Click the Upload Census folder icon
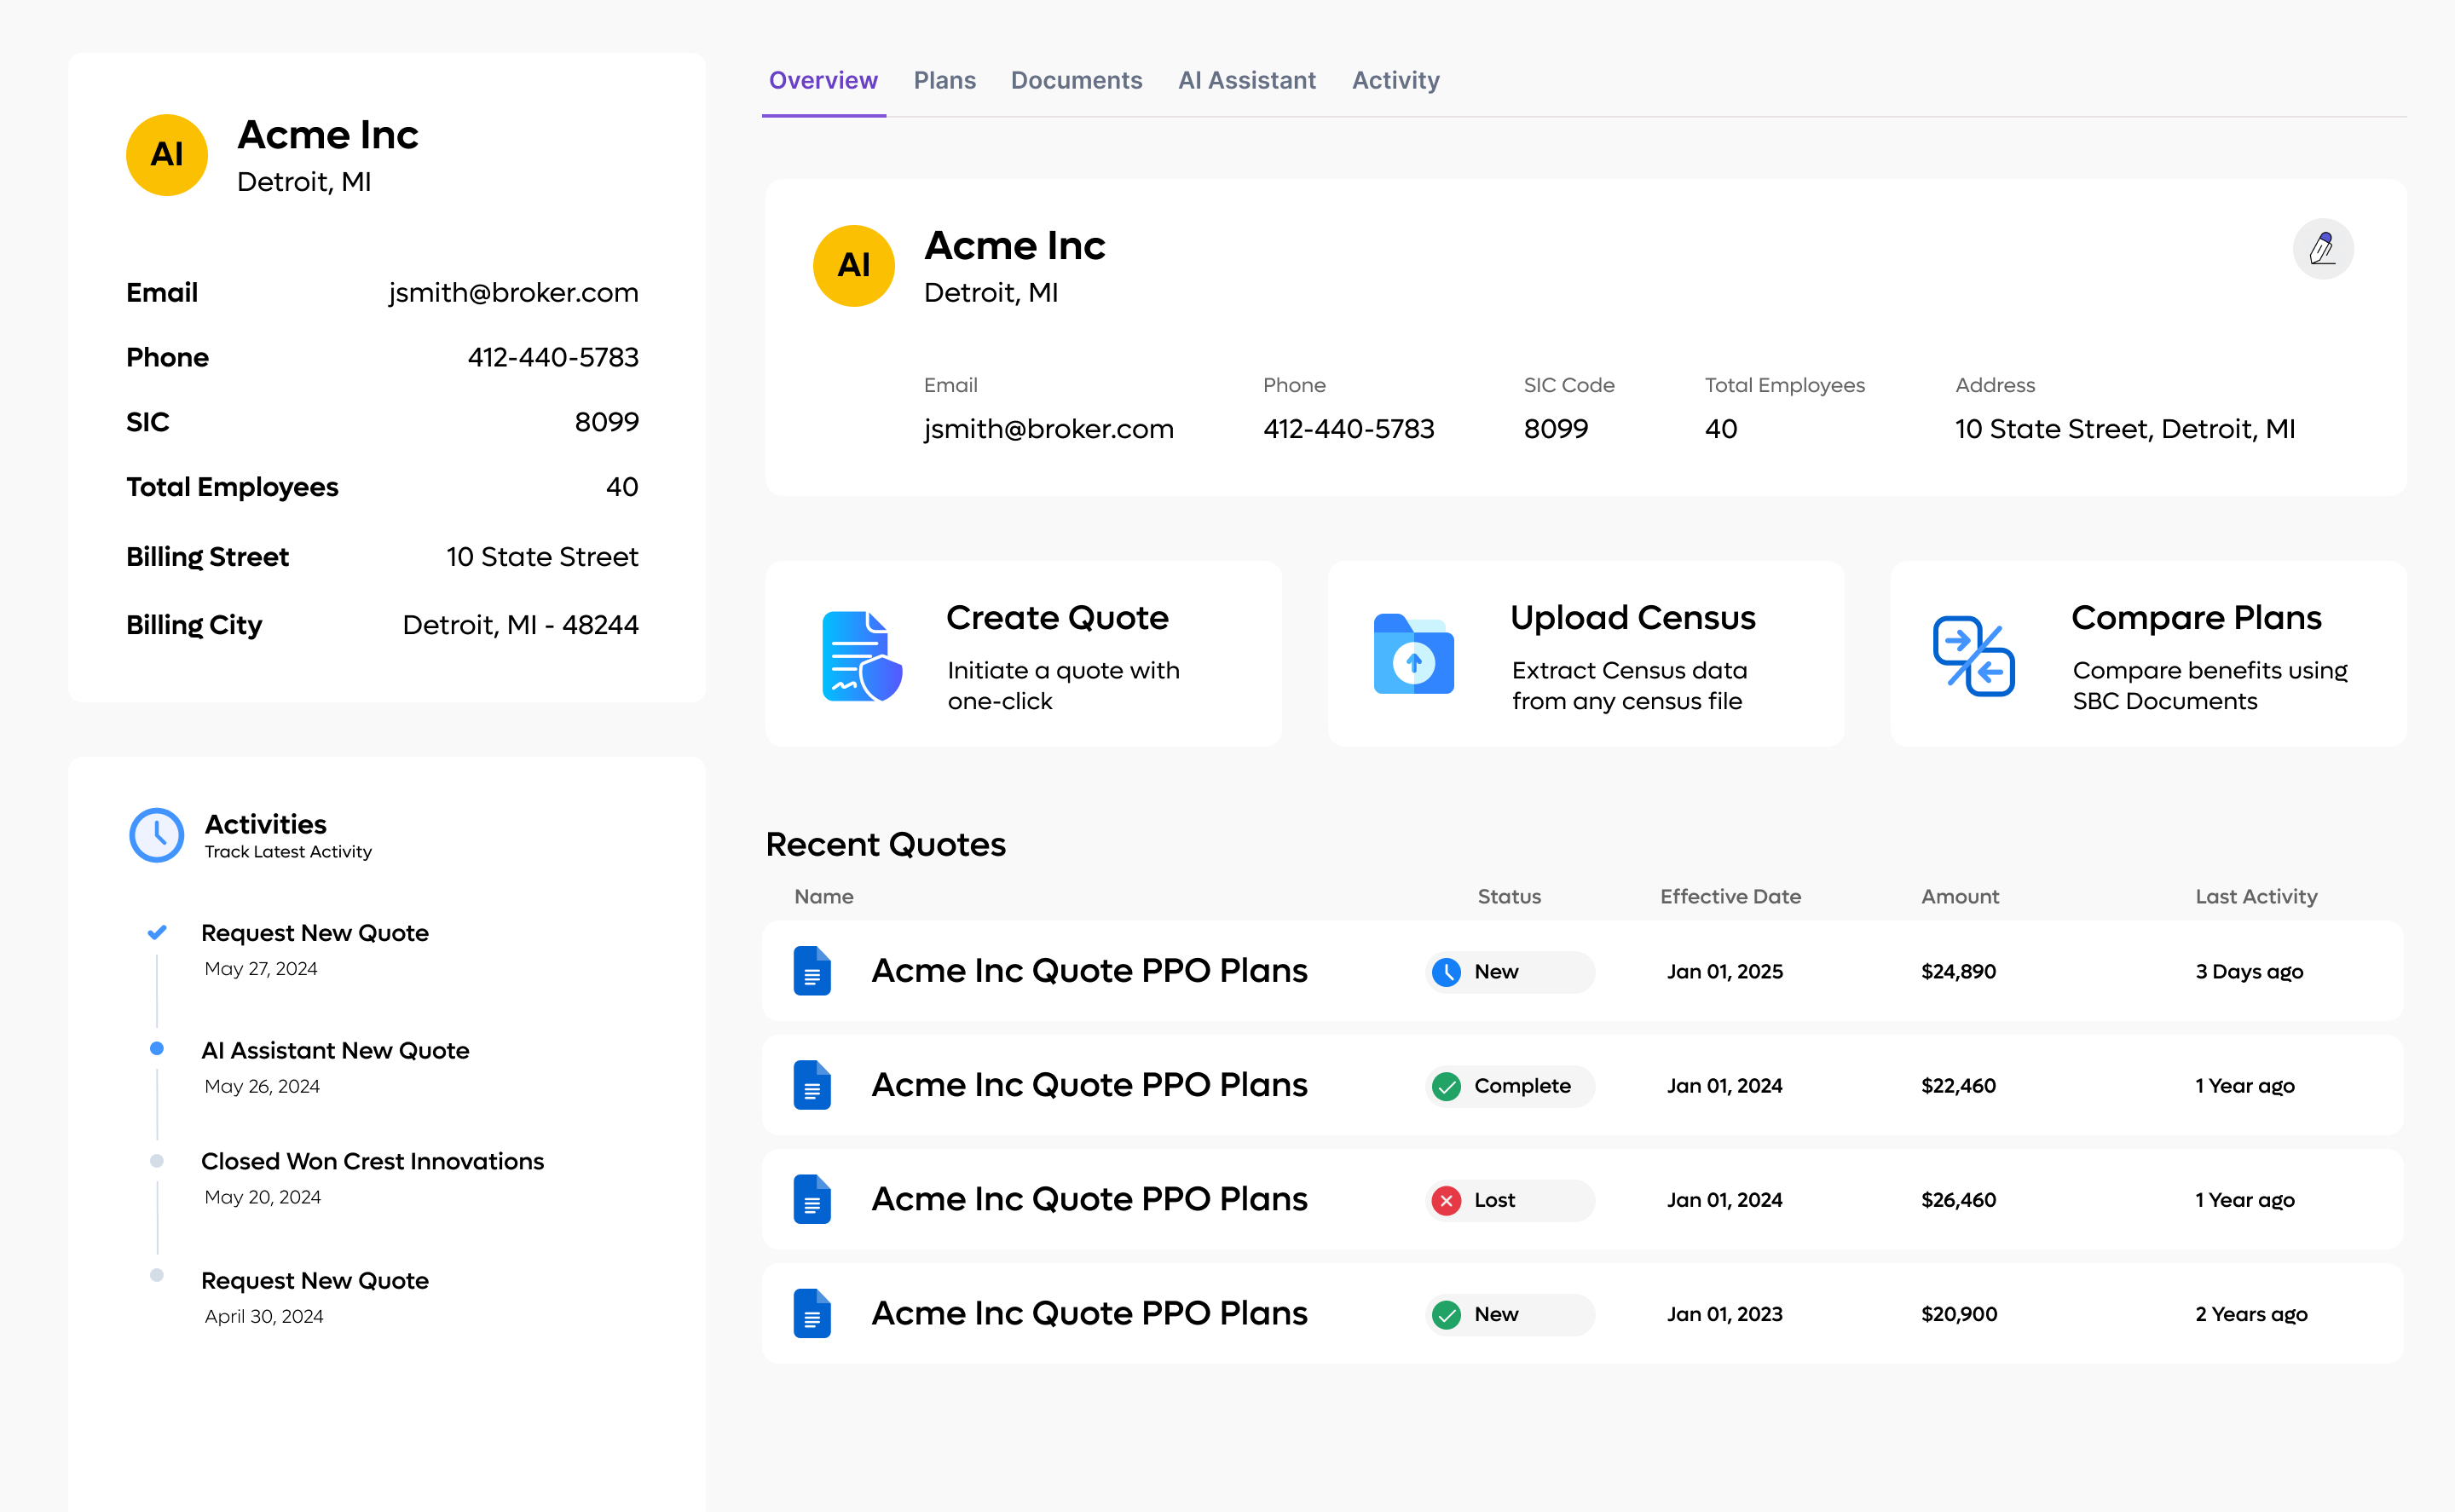The image size is (2455, 1512). click(1413, 655)
